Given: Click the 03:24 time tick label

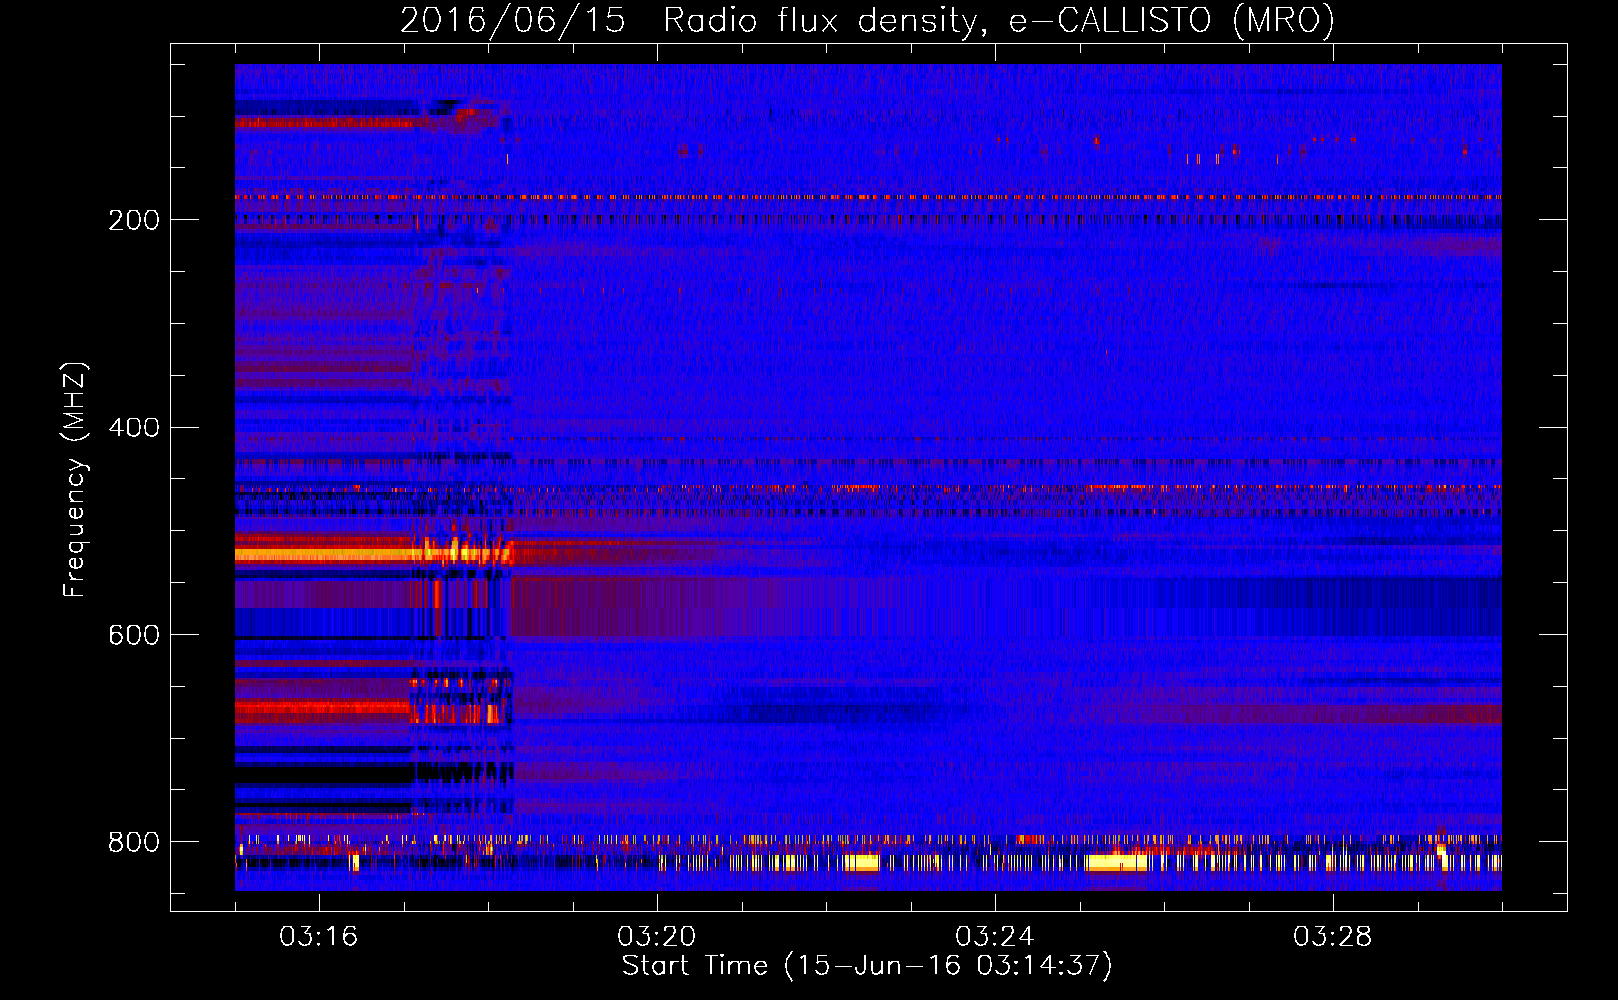Looking at the screenshot, I should click(x=994, y=937).
